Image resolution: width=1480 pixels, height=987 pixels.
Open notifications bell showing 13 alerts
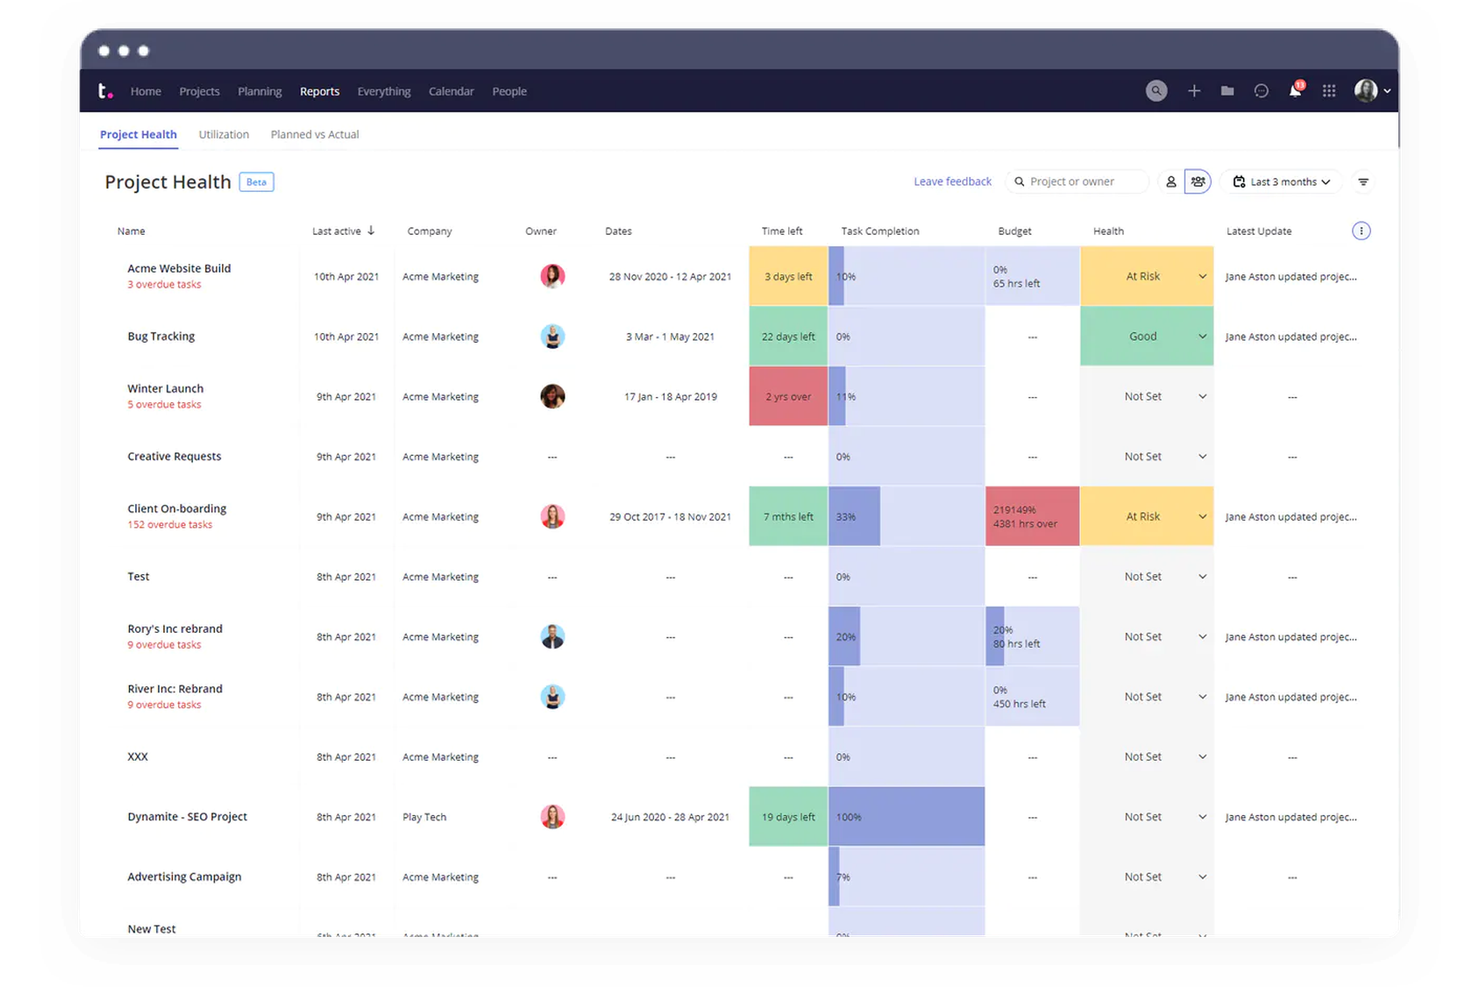coord(1294,90)
